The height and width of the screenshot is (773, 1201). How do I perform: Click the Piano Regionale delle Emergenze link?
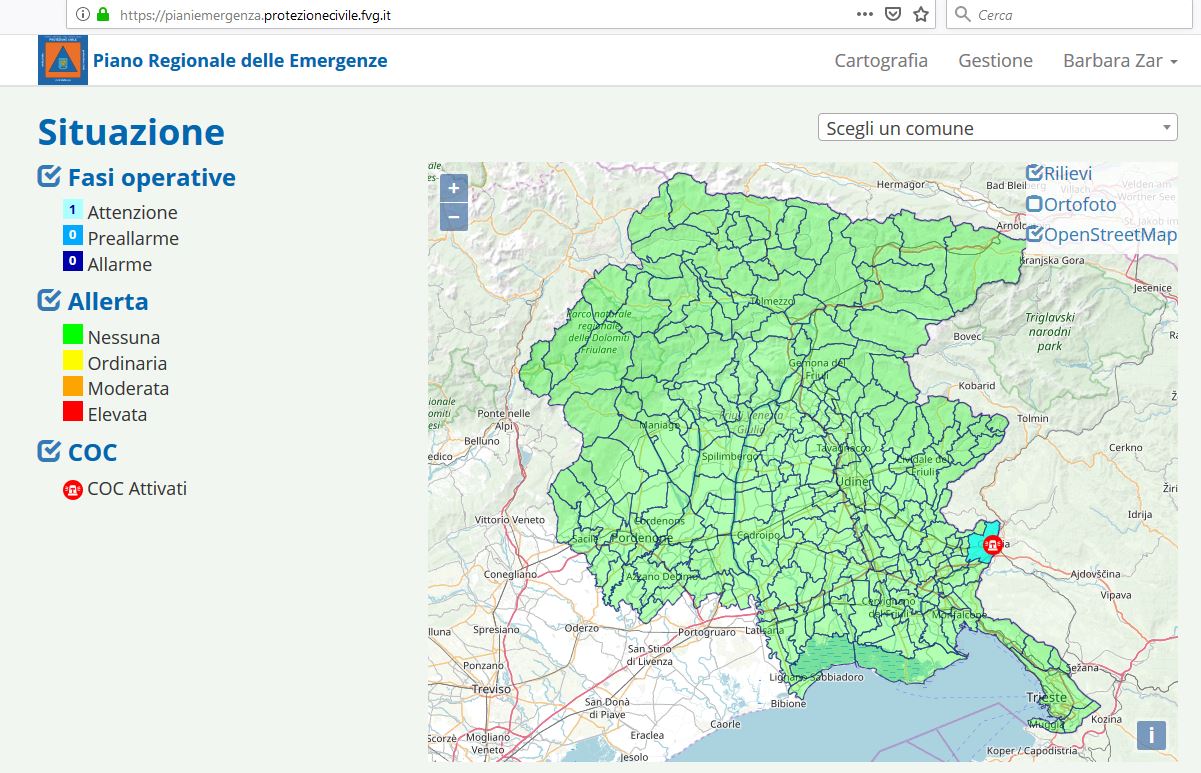pyautogui.click(x=240, y=61)
